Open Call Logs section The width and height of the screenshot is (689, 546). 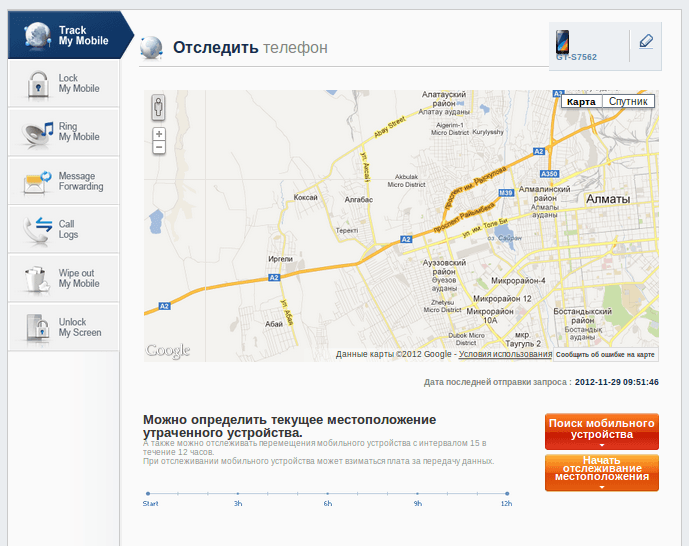(x=63, y=229)
